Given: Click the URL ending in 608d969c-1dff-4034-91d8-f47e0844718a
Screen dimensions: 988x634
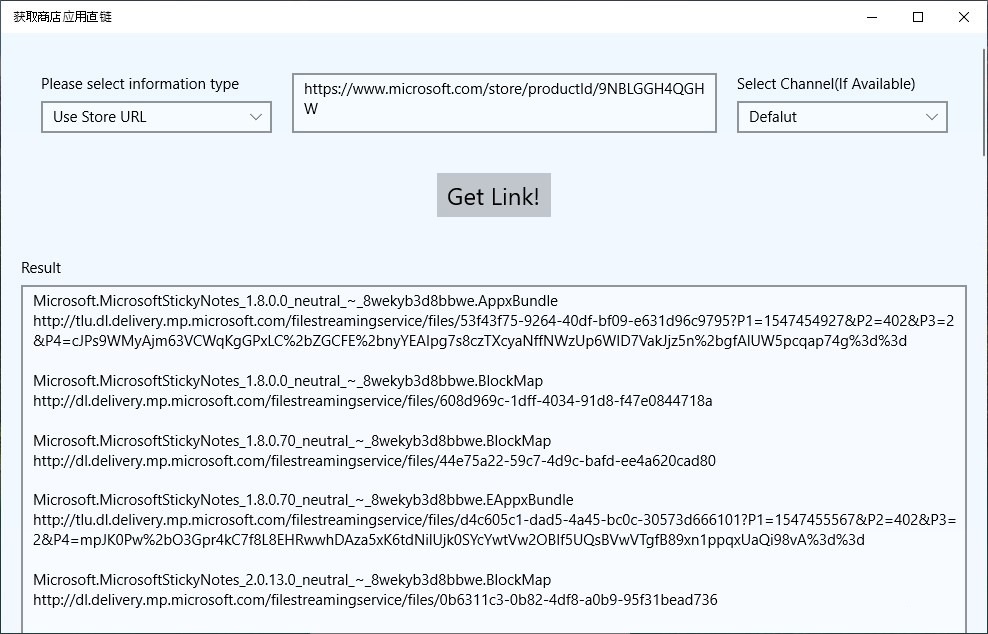Looking at the screenshot, I should [x=372, y=401].
